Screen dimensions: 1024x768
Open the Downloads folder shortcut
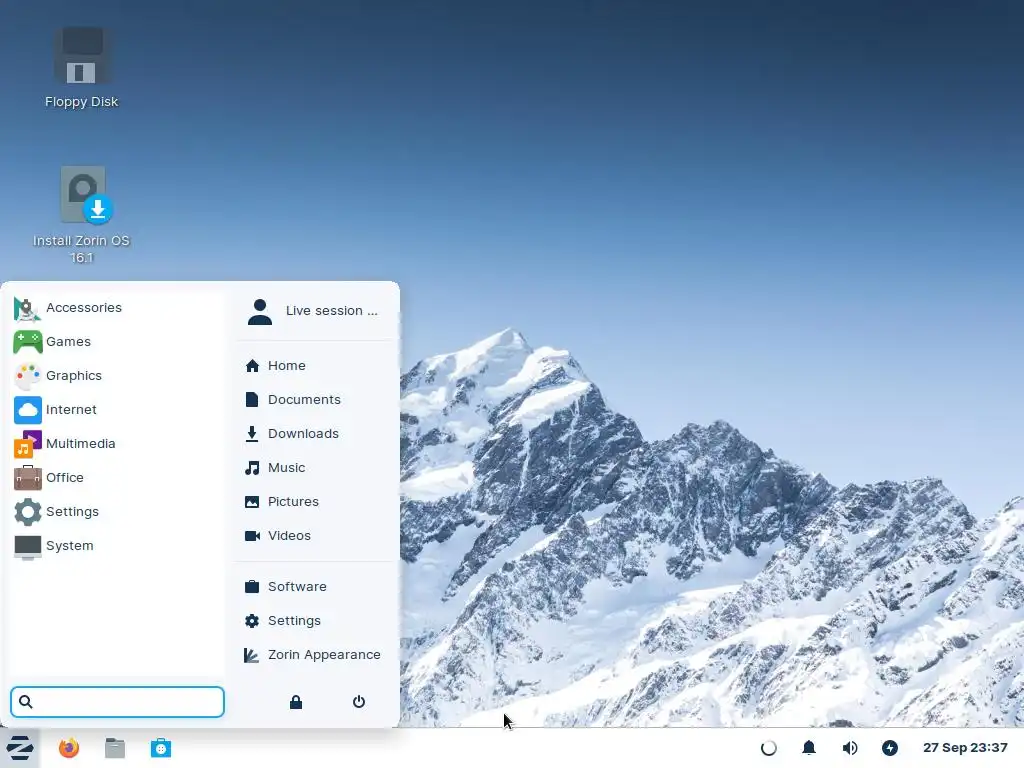pos(315,434)
